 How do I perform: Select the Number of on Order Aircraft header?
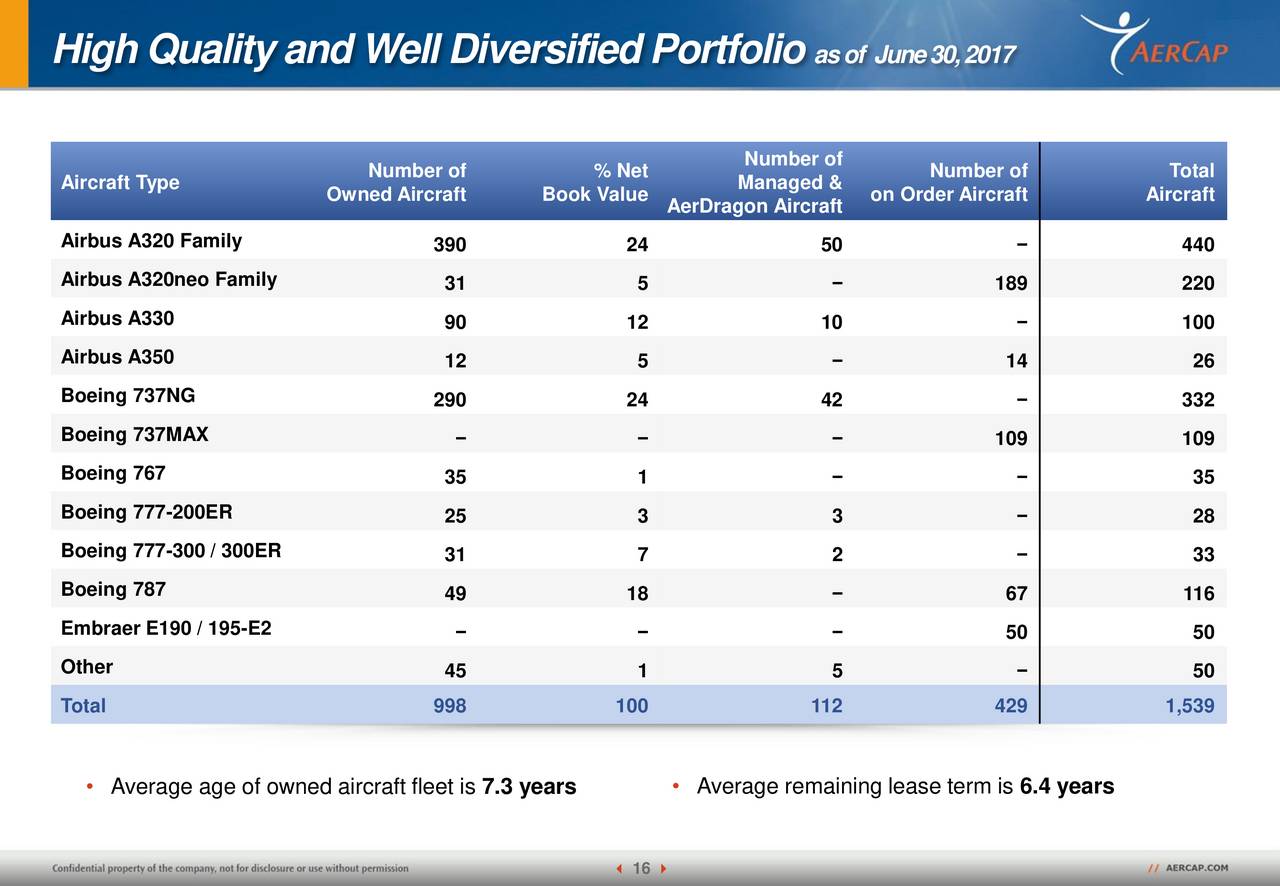click(949, 182)
